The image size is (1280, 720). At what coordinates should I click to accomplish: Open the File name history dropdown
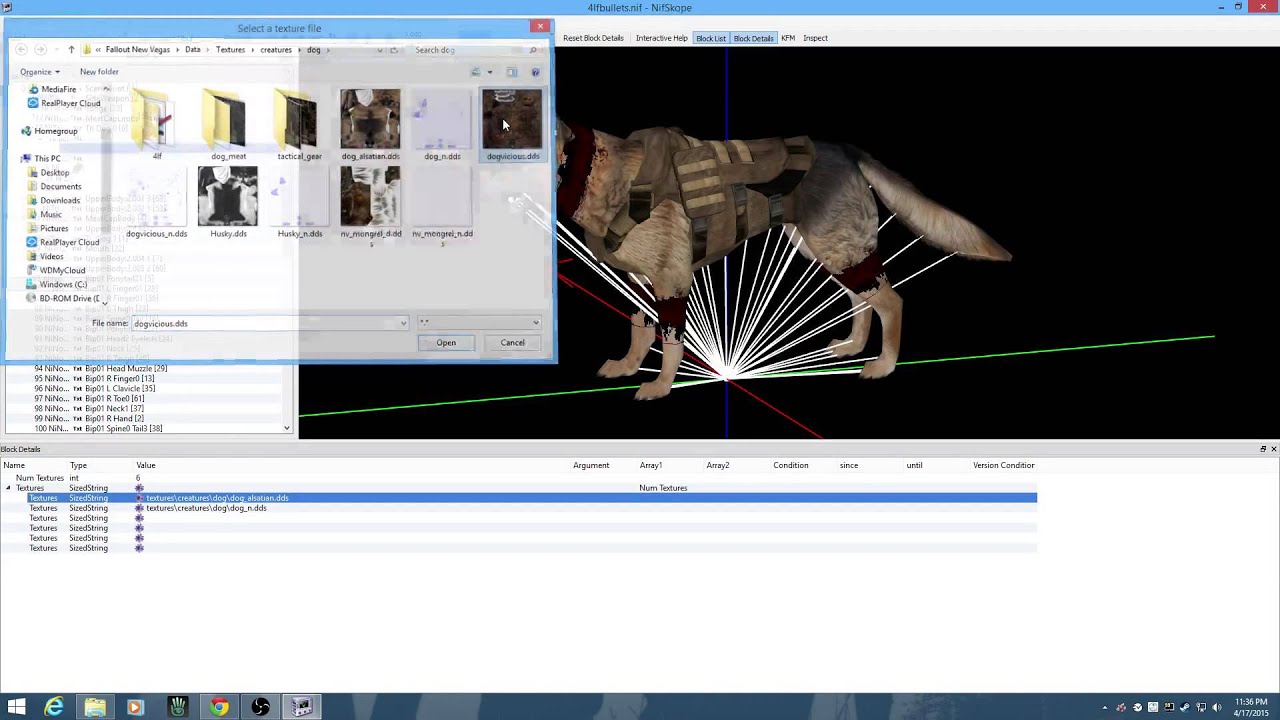coord(403,323)
